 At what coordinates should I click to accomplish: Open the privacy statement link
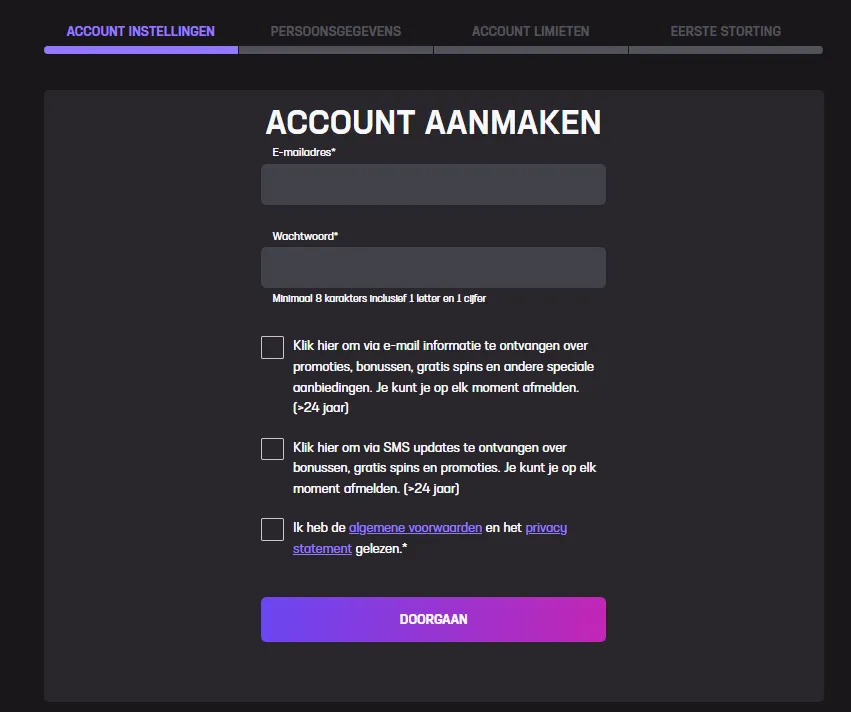click(546, 528)
